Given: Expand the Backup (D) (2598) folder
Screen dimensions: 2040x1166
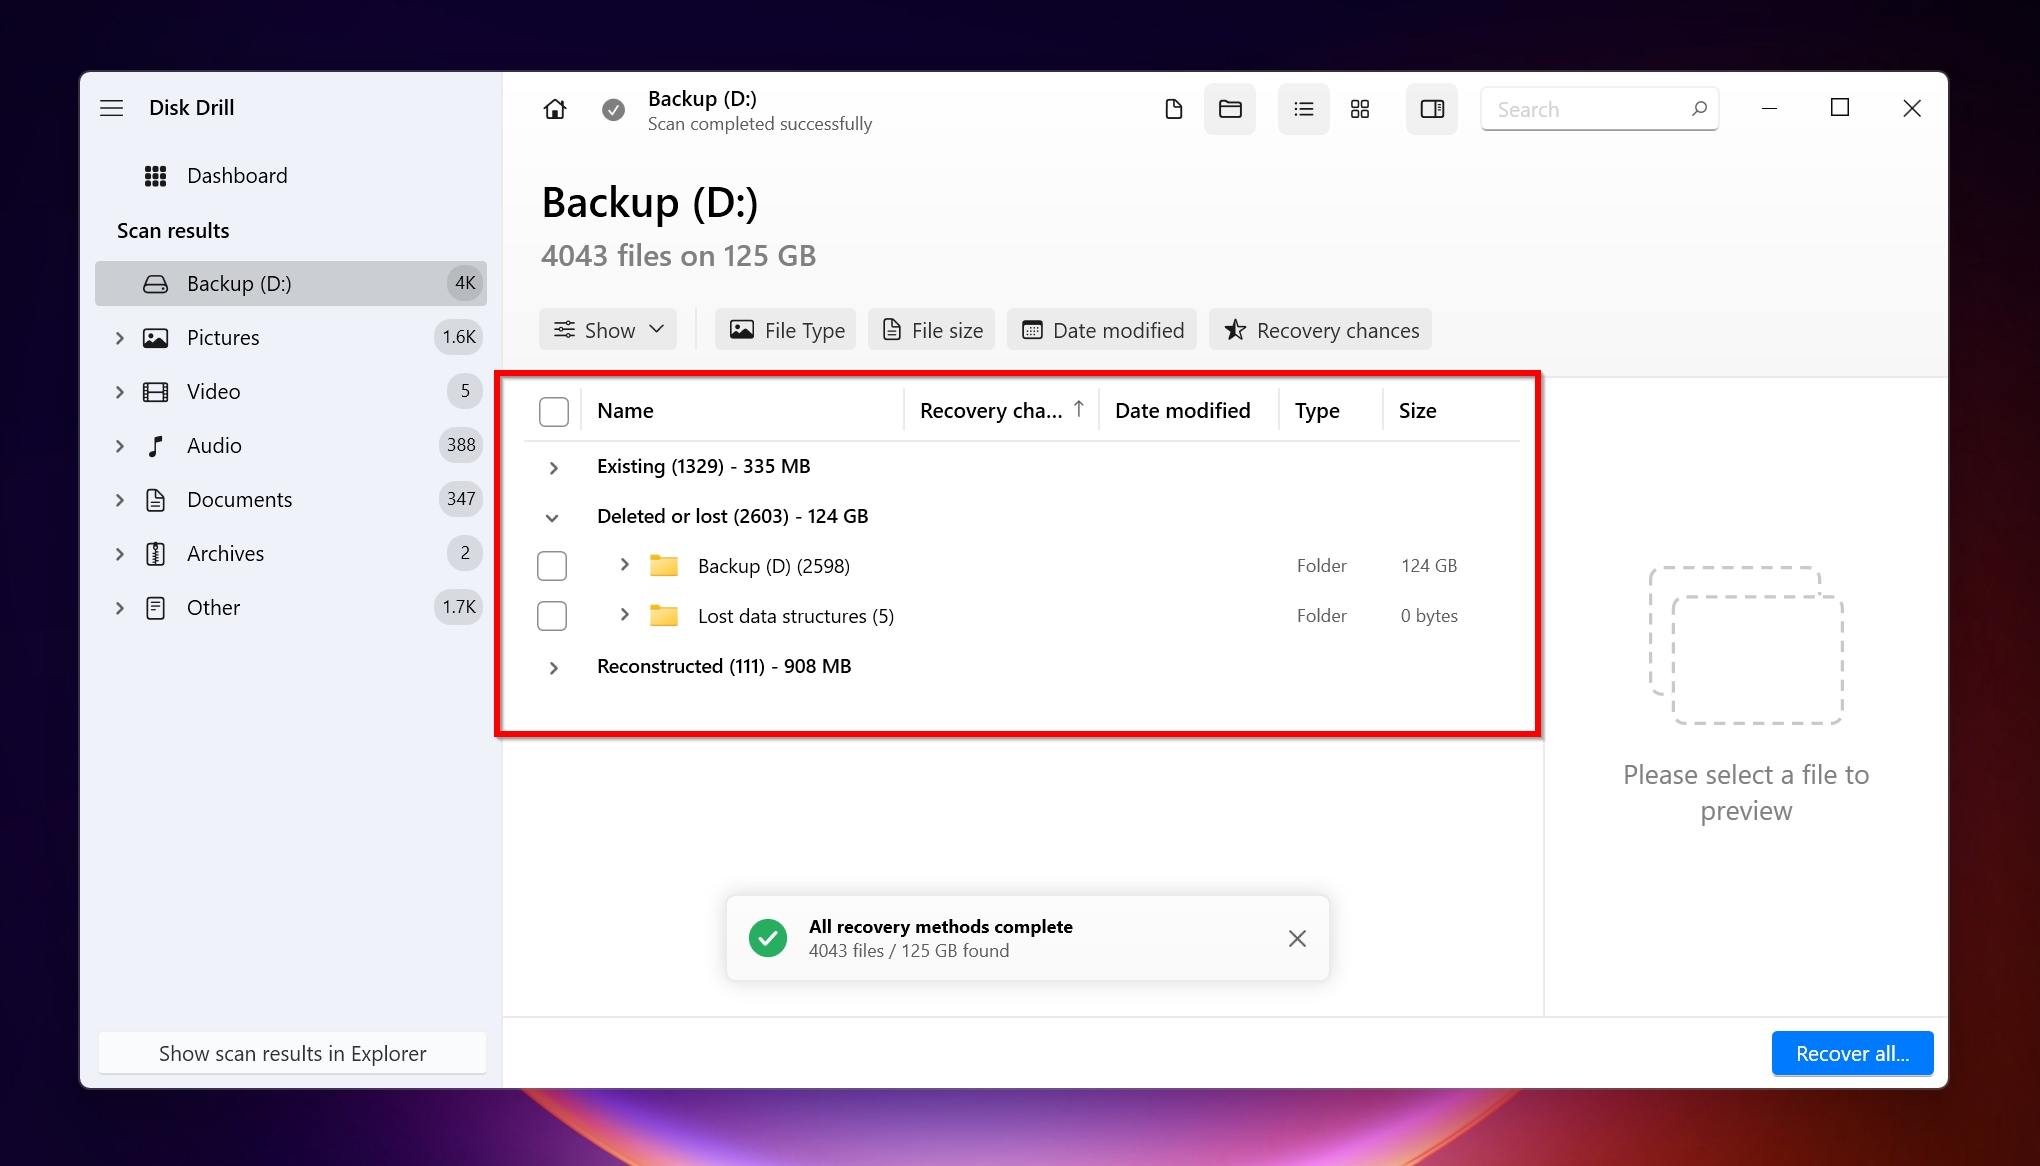Looking at the screenshot, I should pyautogui.click(x=624, y=565).
